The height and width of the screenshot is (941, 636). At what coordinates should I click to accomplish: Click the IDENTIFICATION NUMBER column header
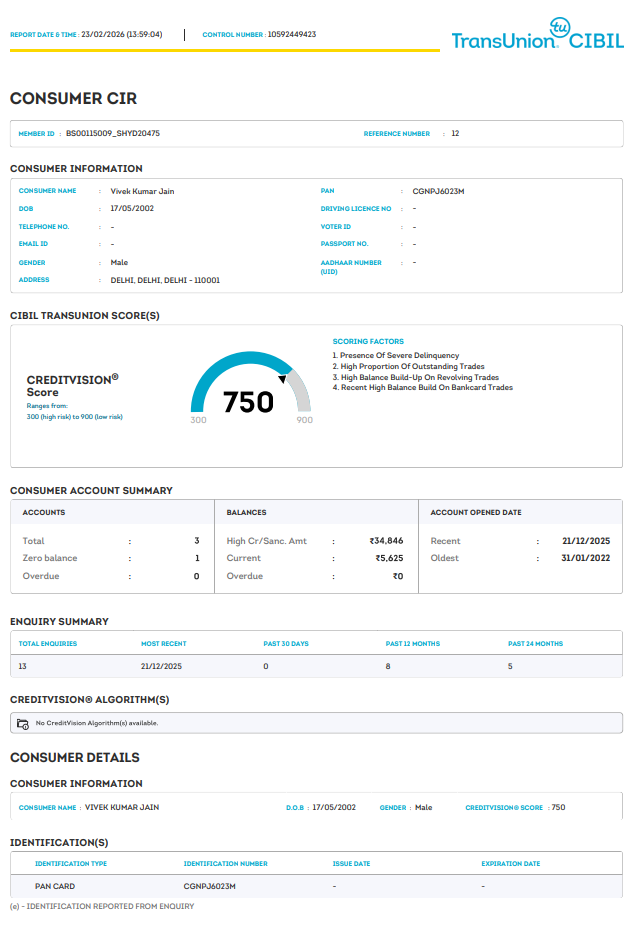[226, 864]
